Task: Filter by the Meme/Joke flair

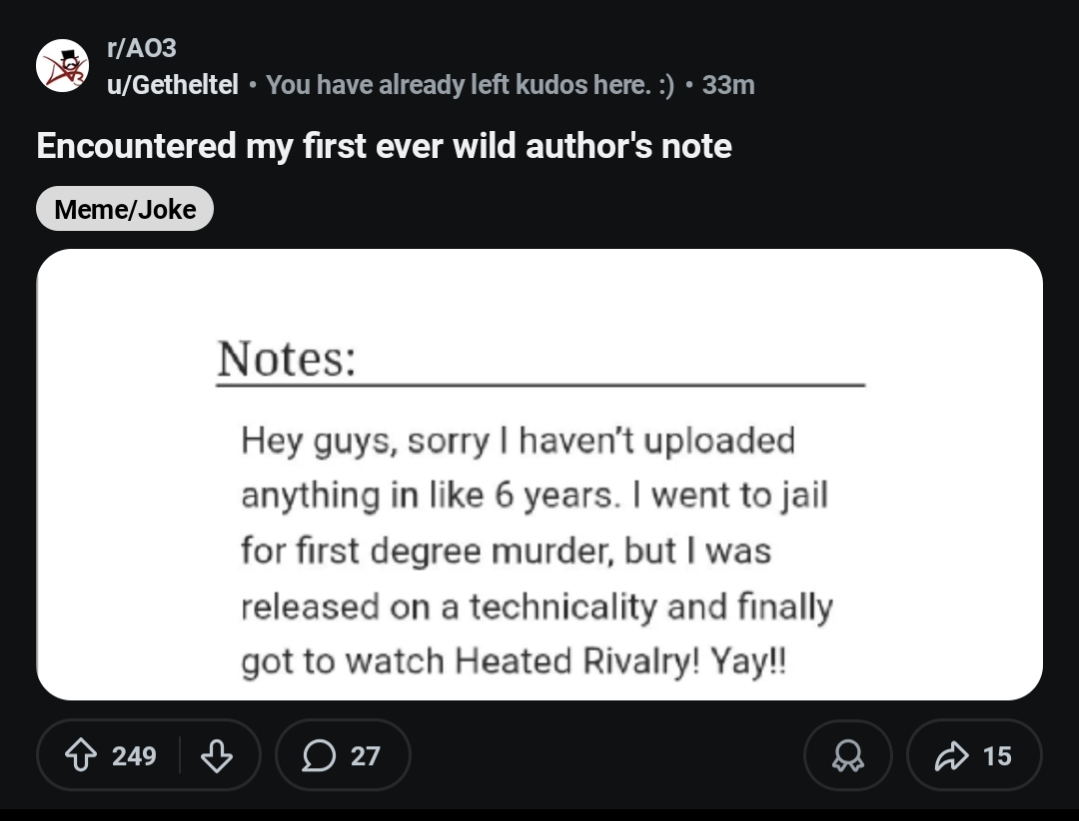Action: click(125, 209)
